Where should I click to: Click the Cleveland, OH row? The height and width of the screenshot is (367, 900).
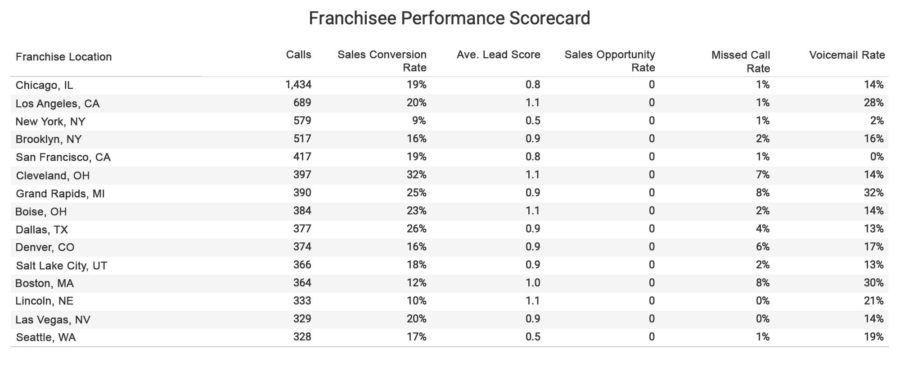click(450, 175)
